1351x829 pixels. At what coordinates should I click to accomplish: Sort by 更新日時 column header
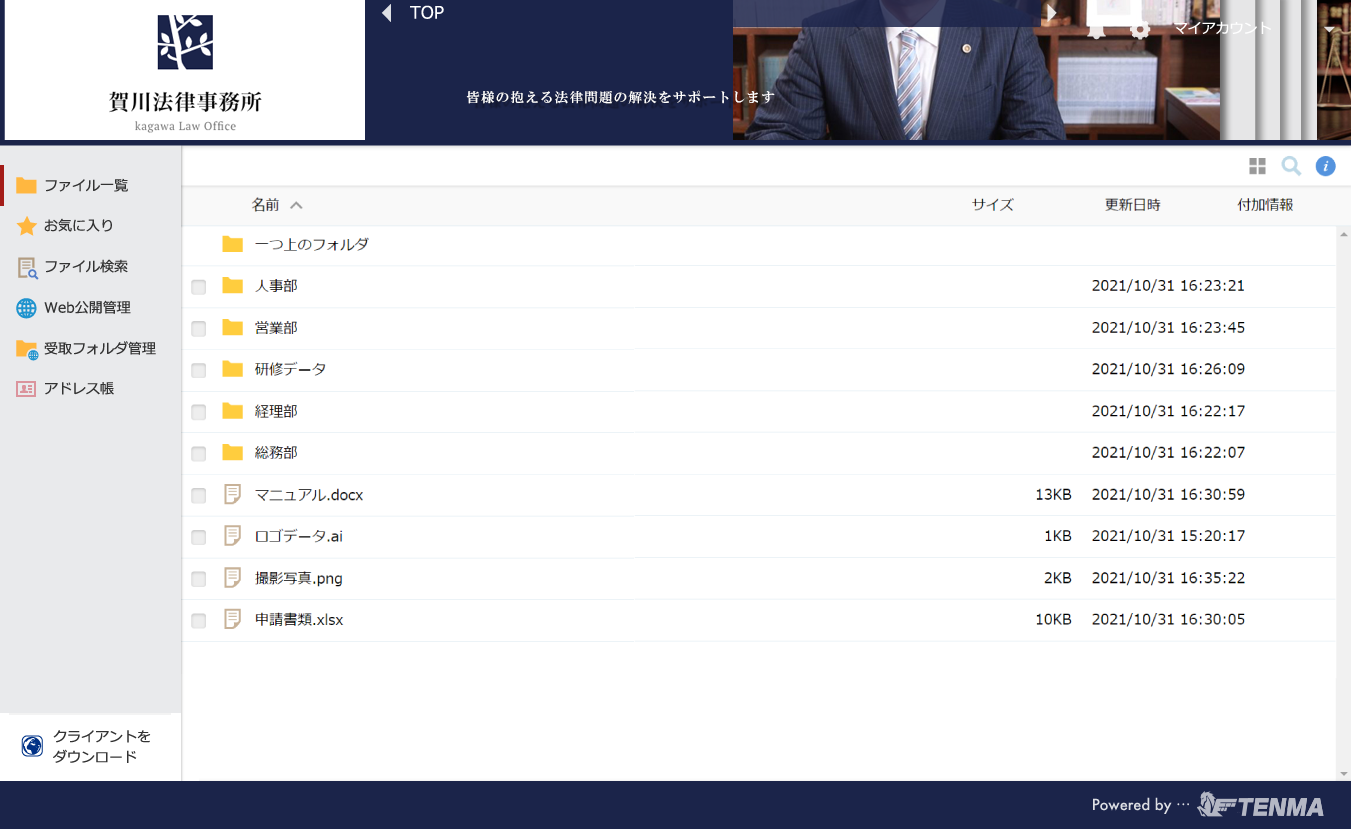pyautogui.click(x=1132, y=205)
